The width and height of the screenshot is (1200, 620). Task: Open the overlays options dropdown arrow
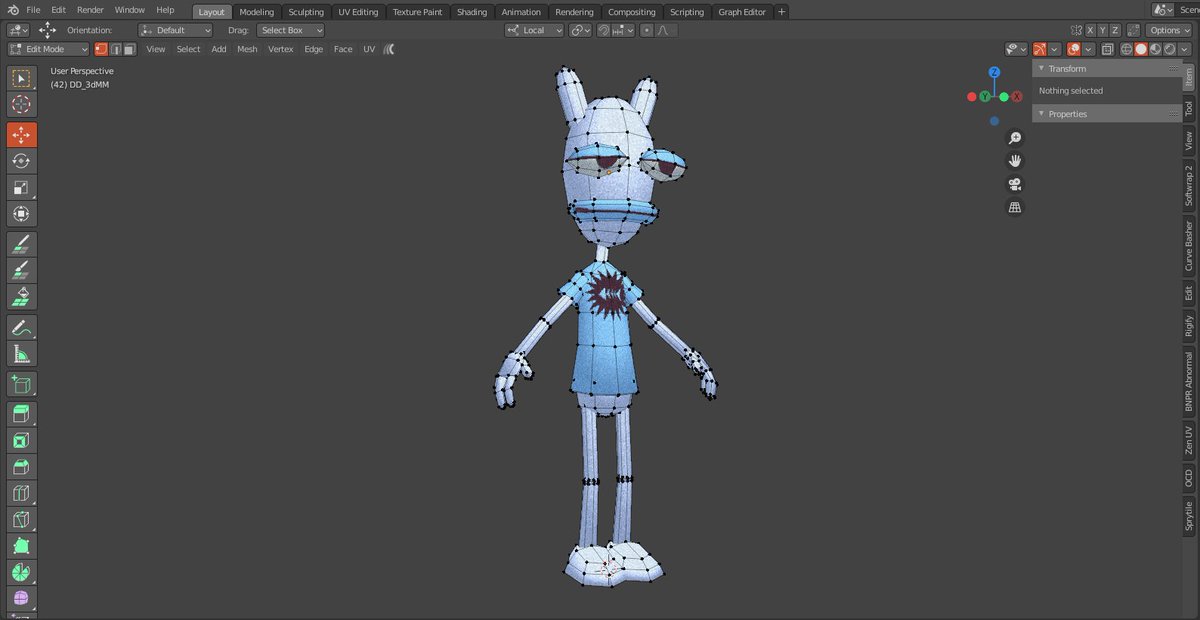pyautogui.click(x=1088, y=49)
